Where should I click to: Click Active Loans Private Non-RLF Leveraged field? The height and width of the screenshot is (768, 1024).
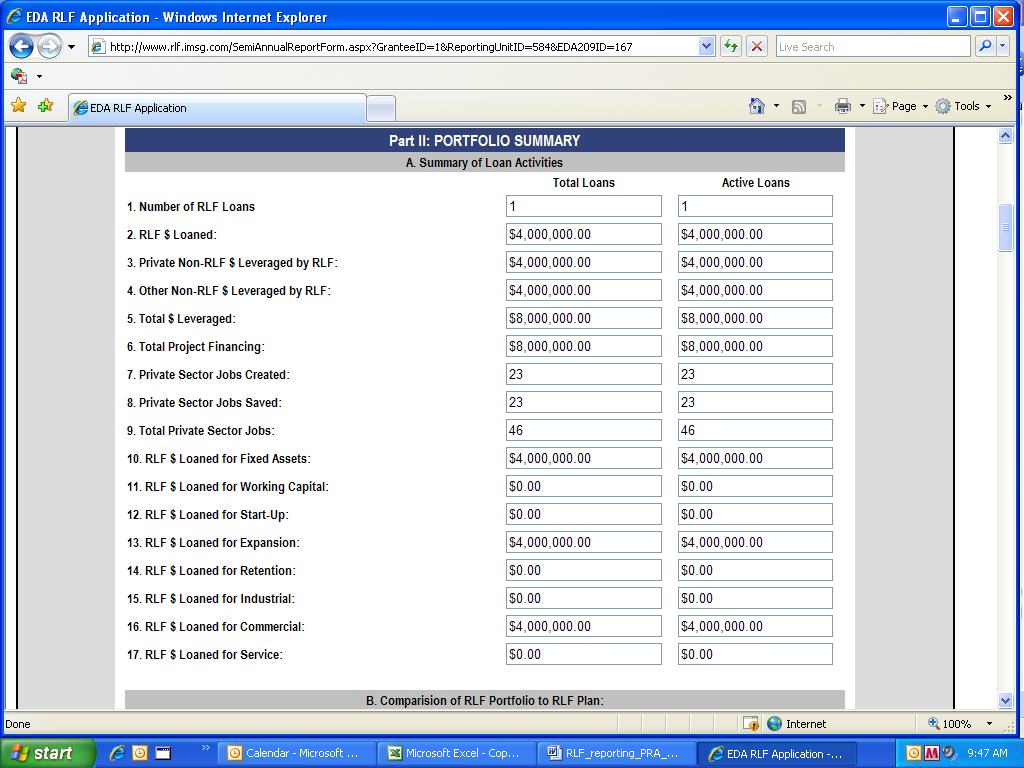(x=755, y=263)
